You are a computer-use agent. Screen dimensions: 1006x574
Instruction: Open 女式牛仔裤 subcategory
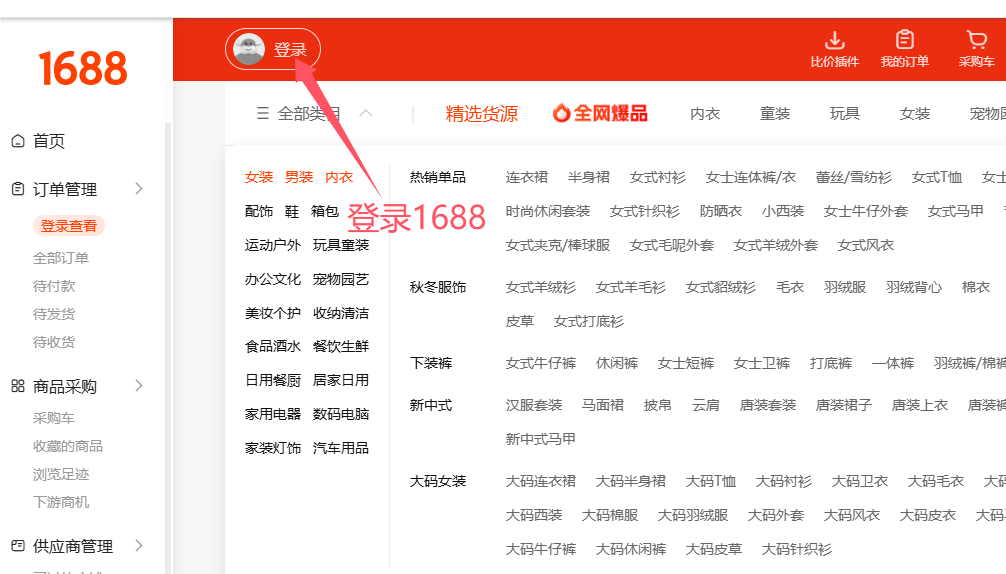[541, 364]
